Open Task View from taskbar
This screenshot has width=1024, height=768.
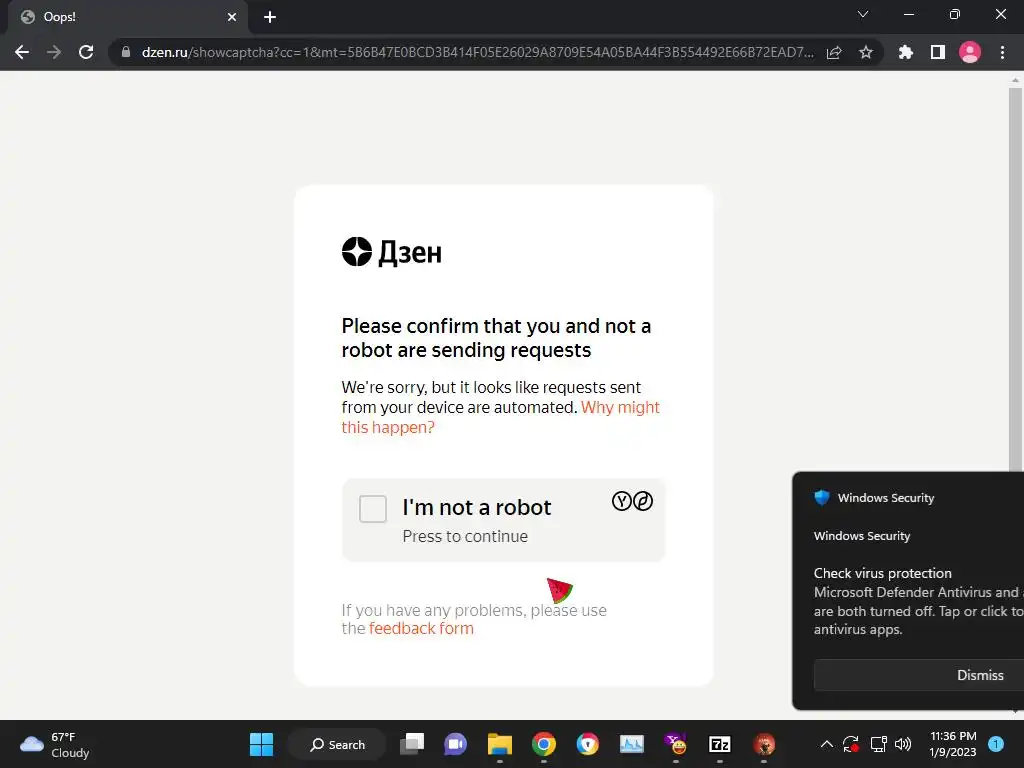[x=412, y=744]
